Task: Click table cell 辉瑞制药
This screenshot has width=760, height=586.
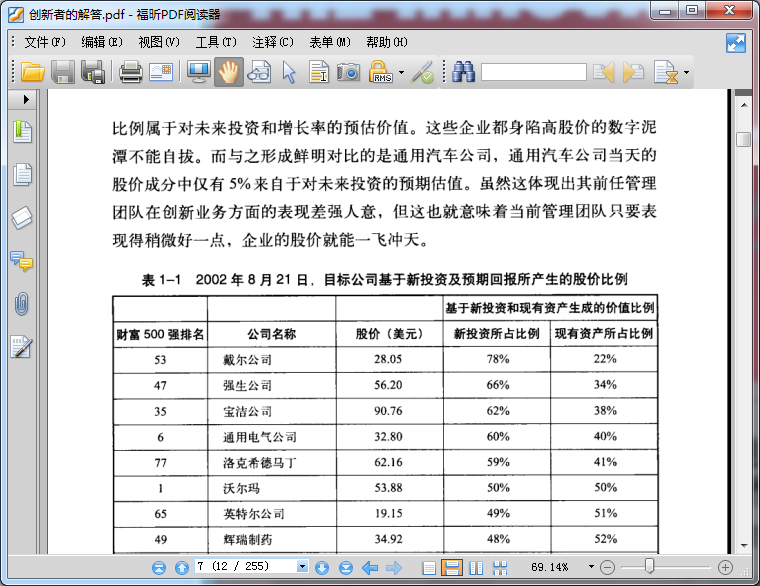Action: tap(247, 539)
